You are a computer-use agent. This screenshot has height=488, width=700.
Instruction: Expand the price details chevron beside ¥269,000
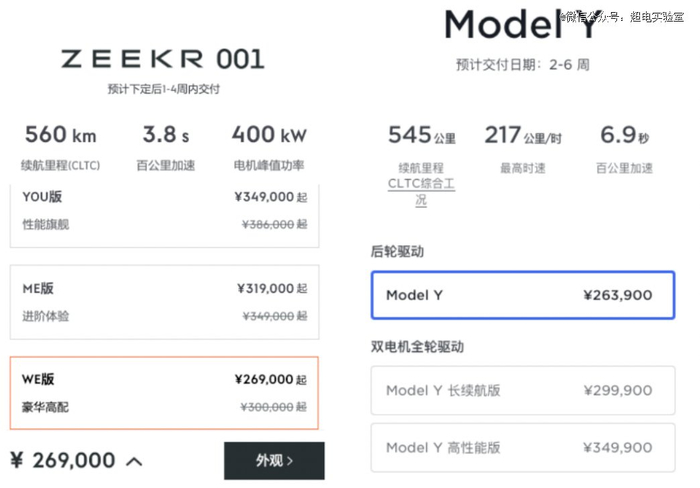[x=134, y=461]
